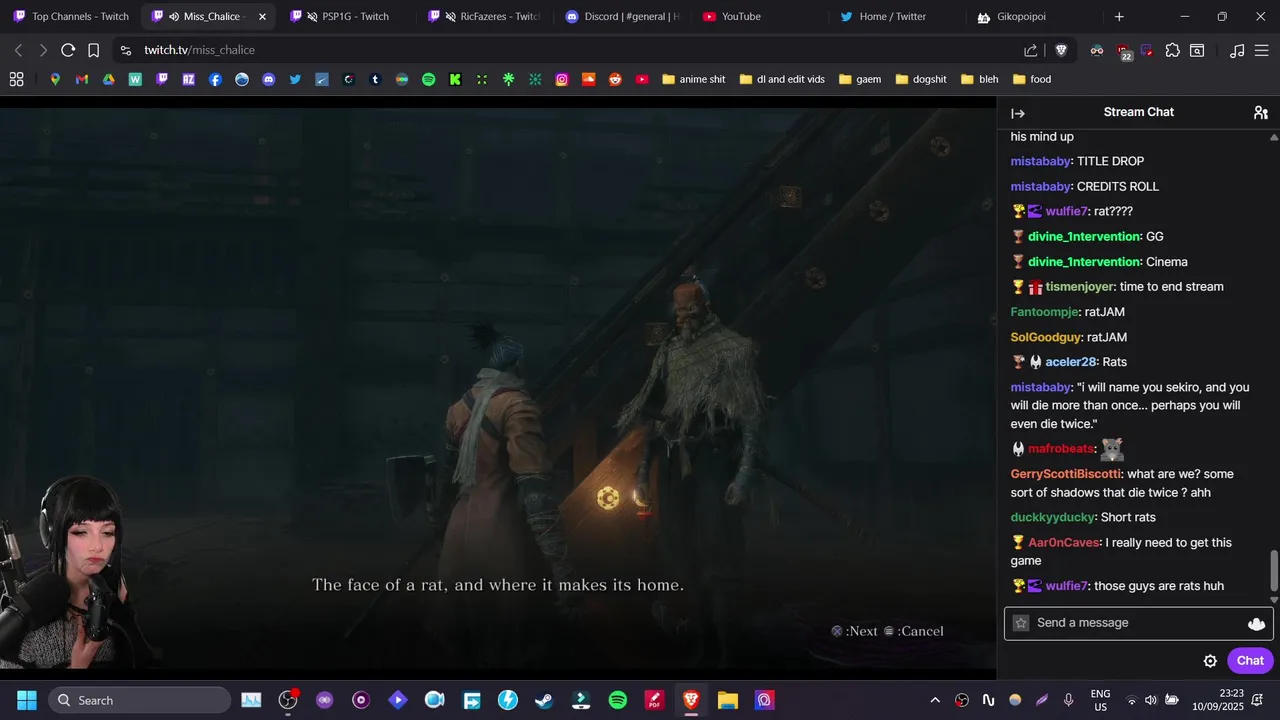
Task: Expand the dogshit bookmarks folder
Action: [922, 79]
